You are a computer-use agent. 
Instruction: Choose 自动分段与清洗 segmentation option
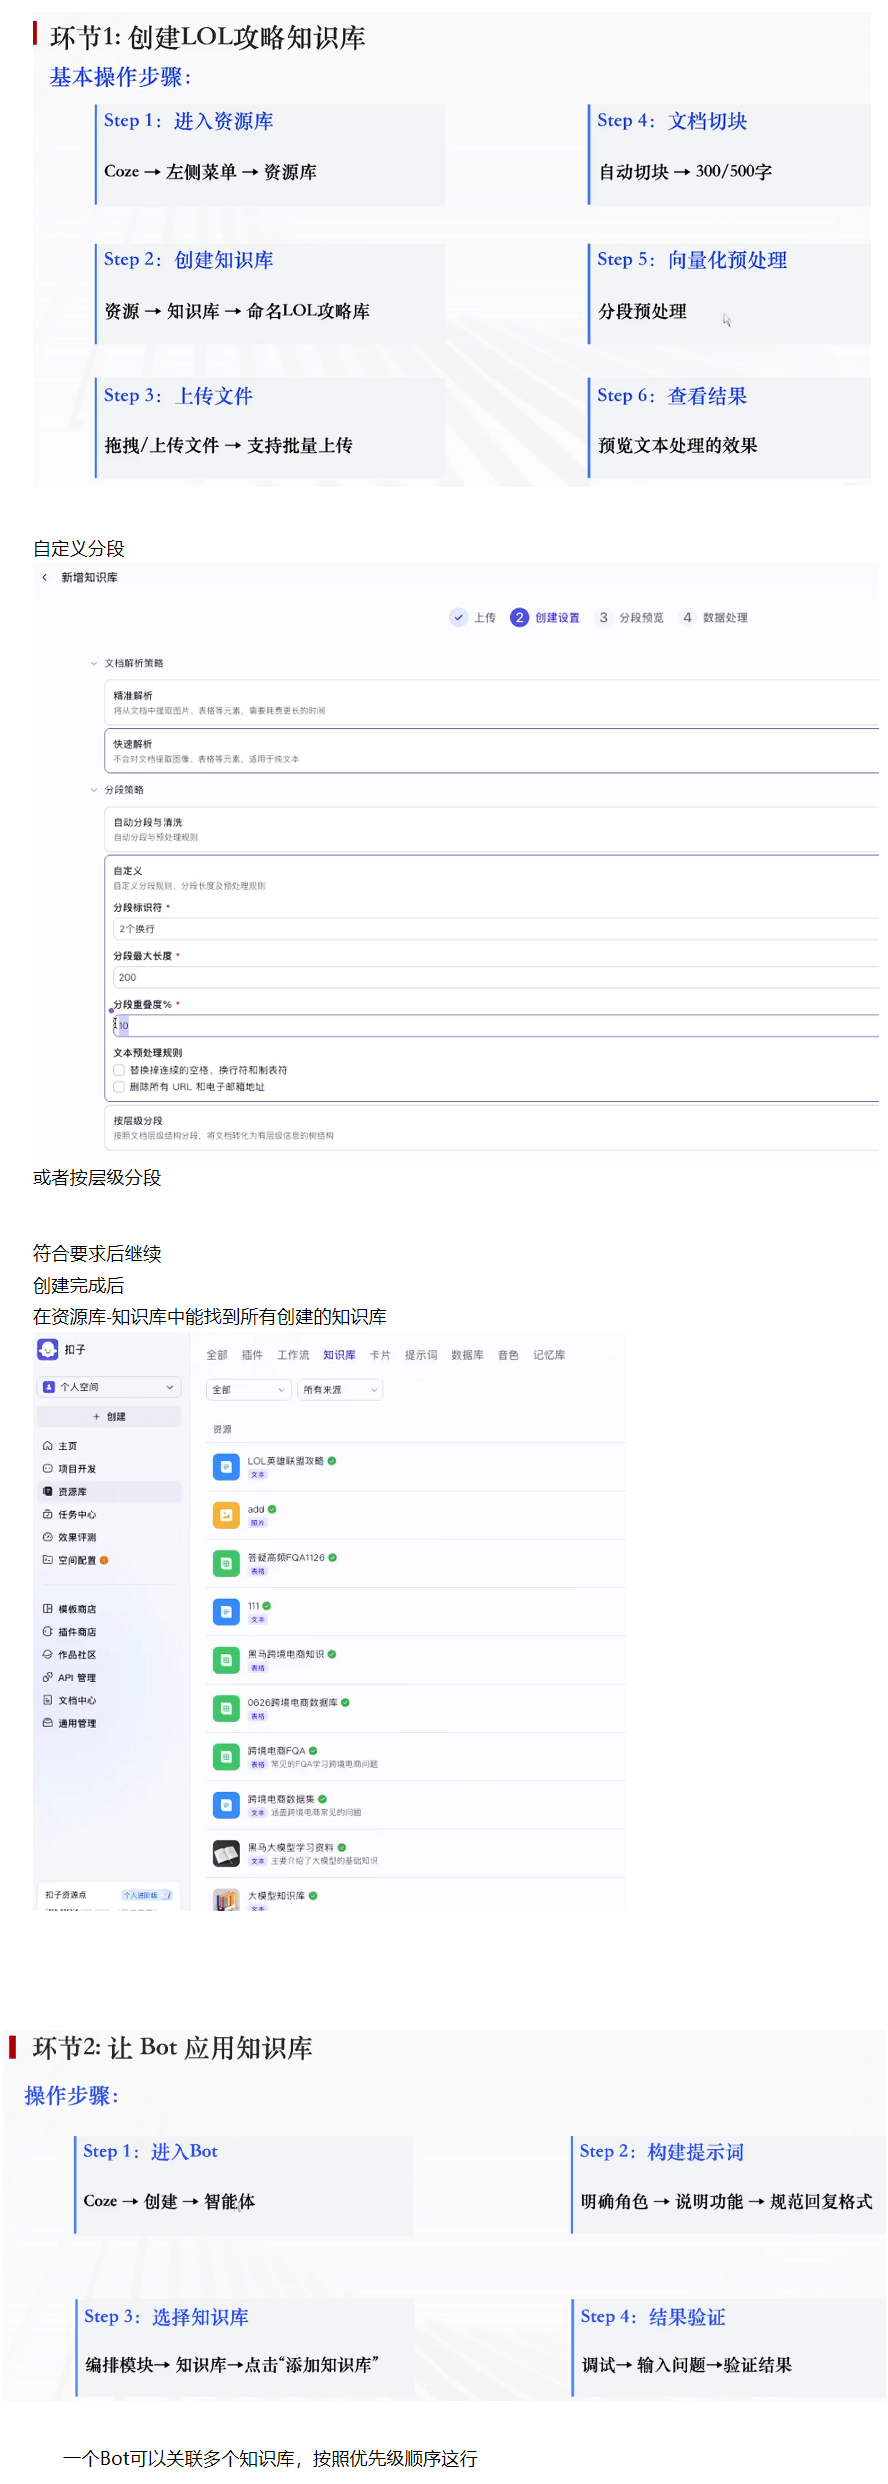(x=491, y=829)
